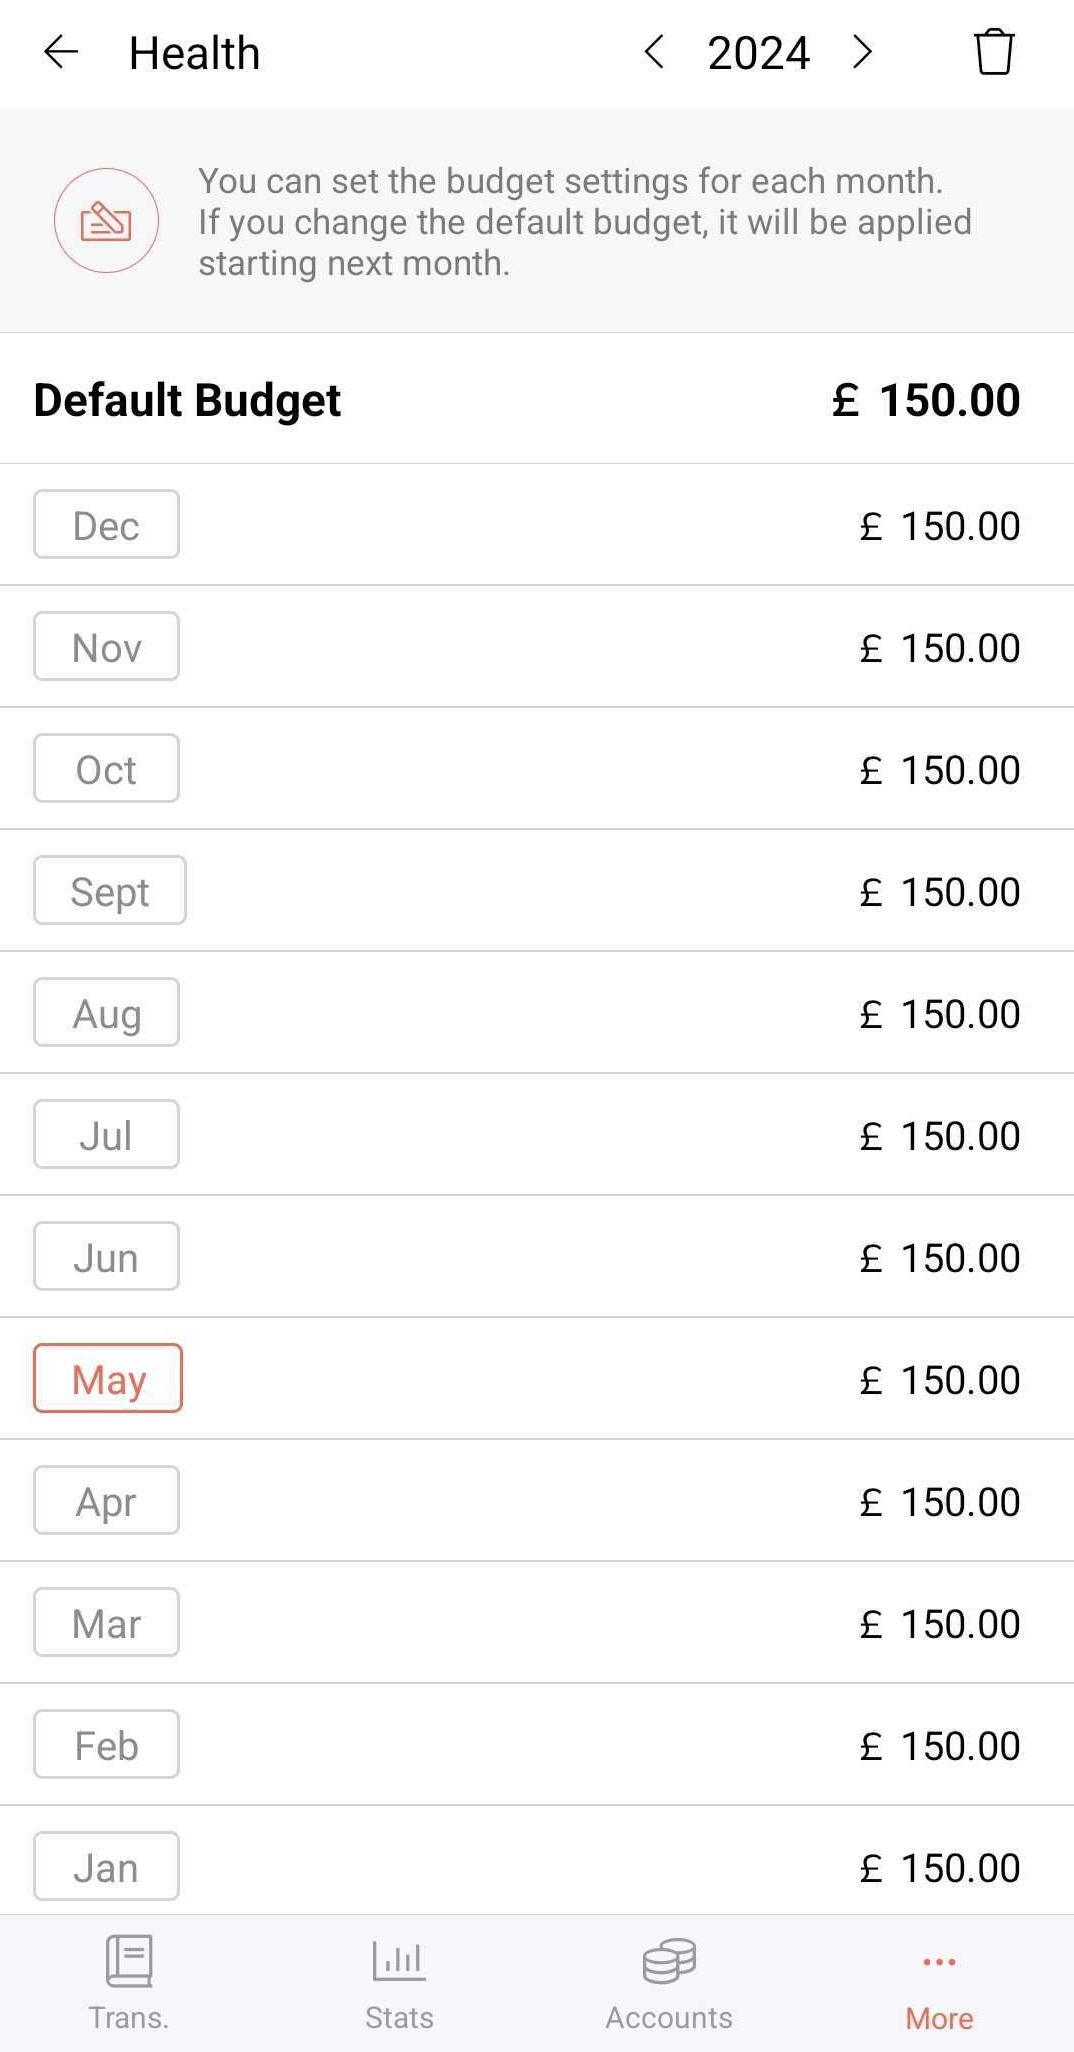This screenshot has width=1074, height=2052.
Task: Edit the Default Budget amount
Action: (926, 400)
